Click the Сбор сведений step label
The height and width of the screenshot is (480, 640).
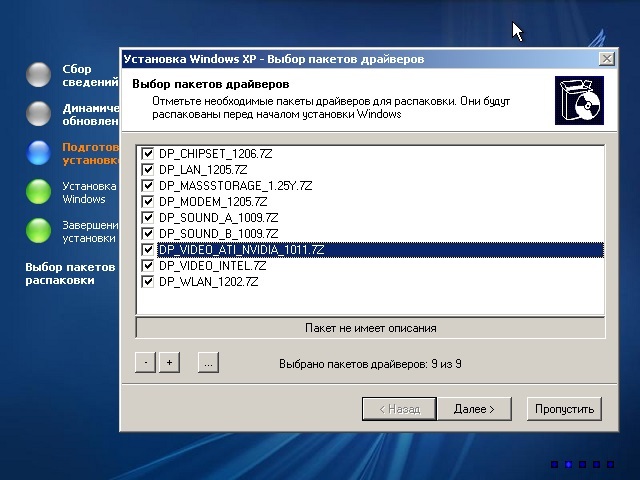(x=90, y=75)
